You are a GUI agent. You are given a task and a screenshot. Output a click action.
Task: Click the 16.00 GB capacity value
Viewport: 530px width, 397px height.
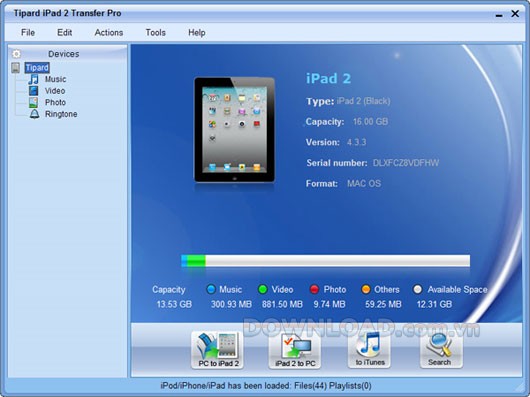[x=370, y=122]
